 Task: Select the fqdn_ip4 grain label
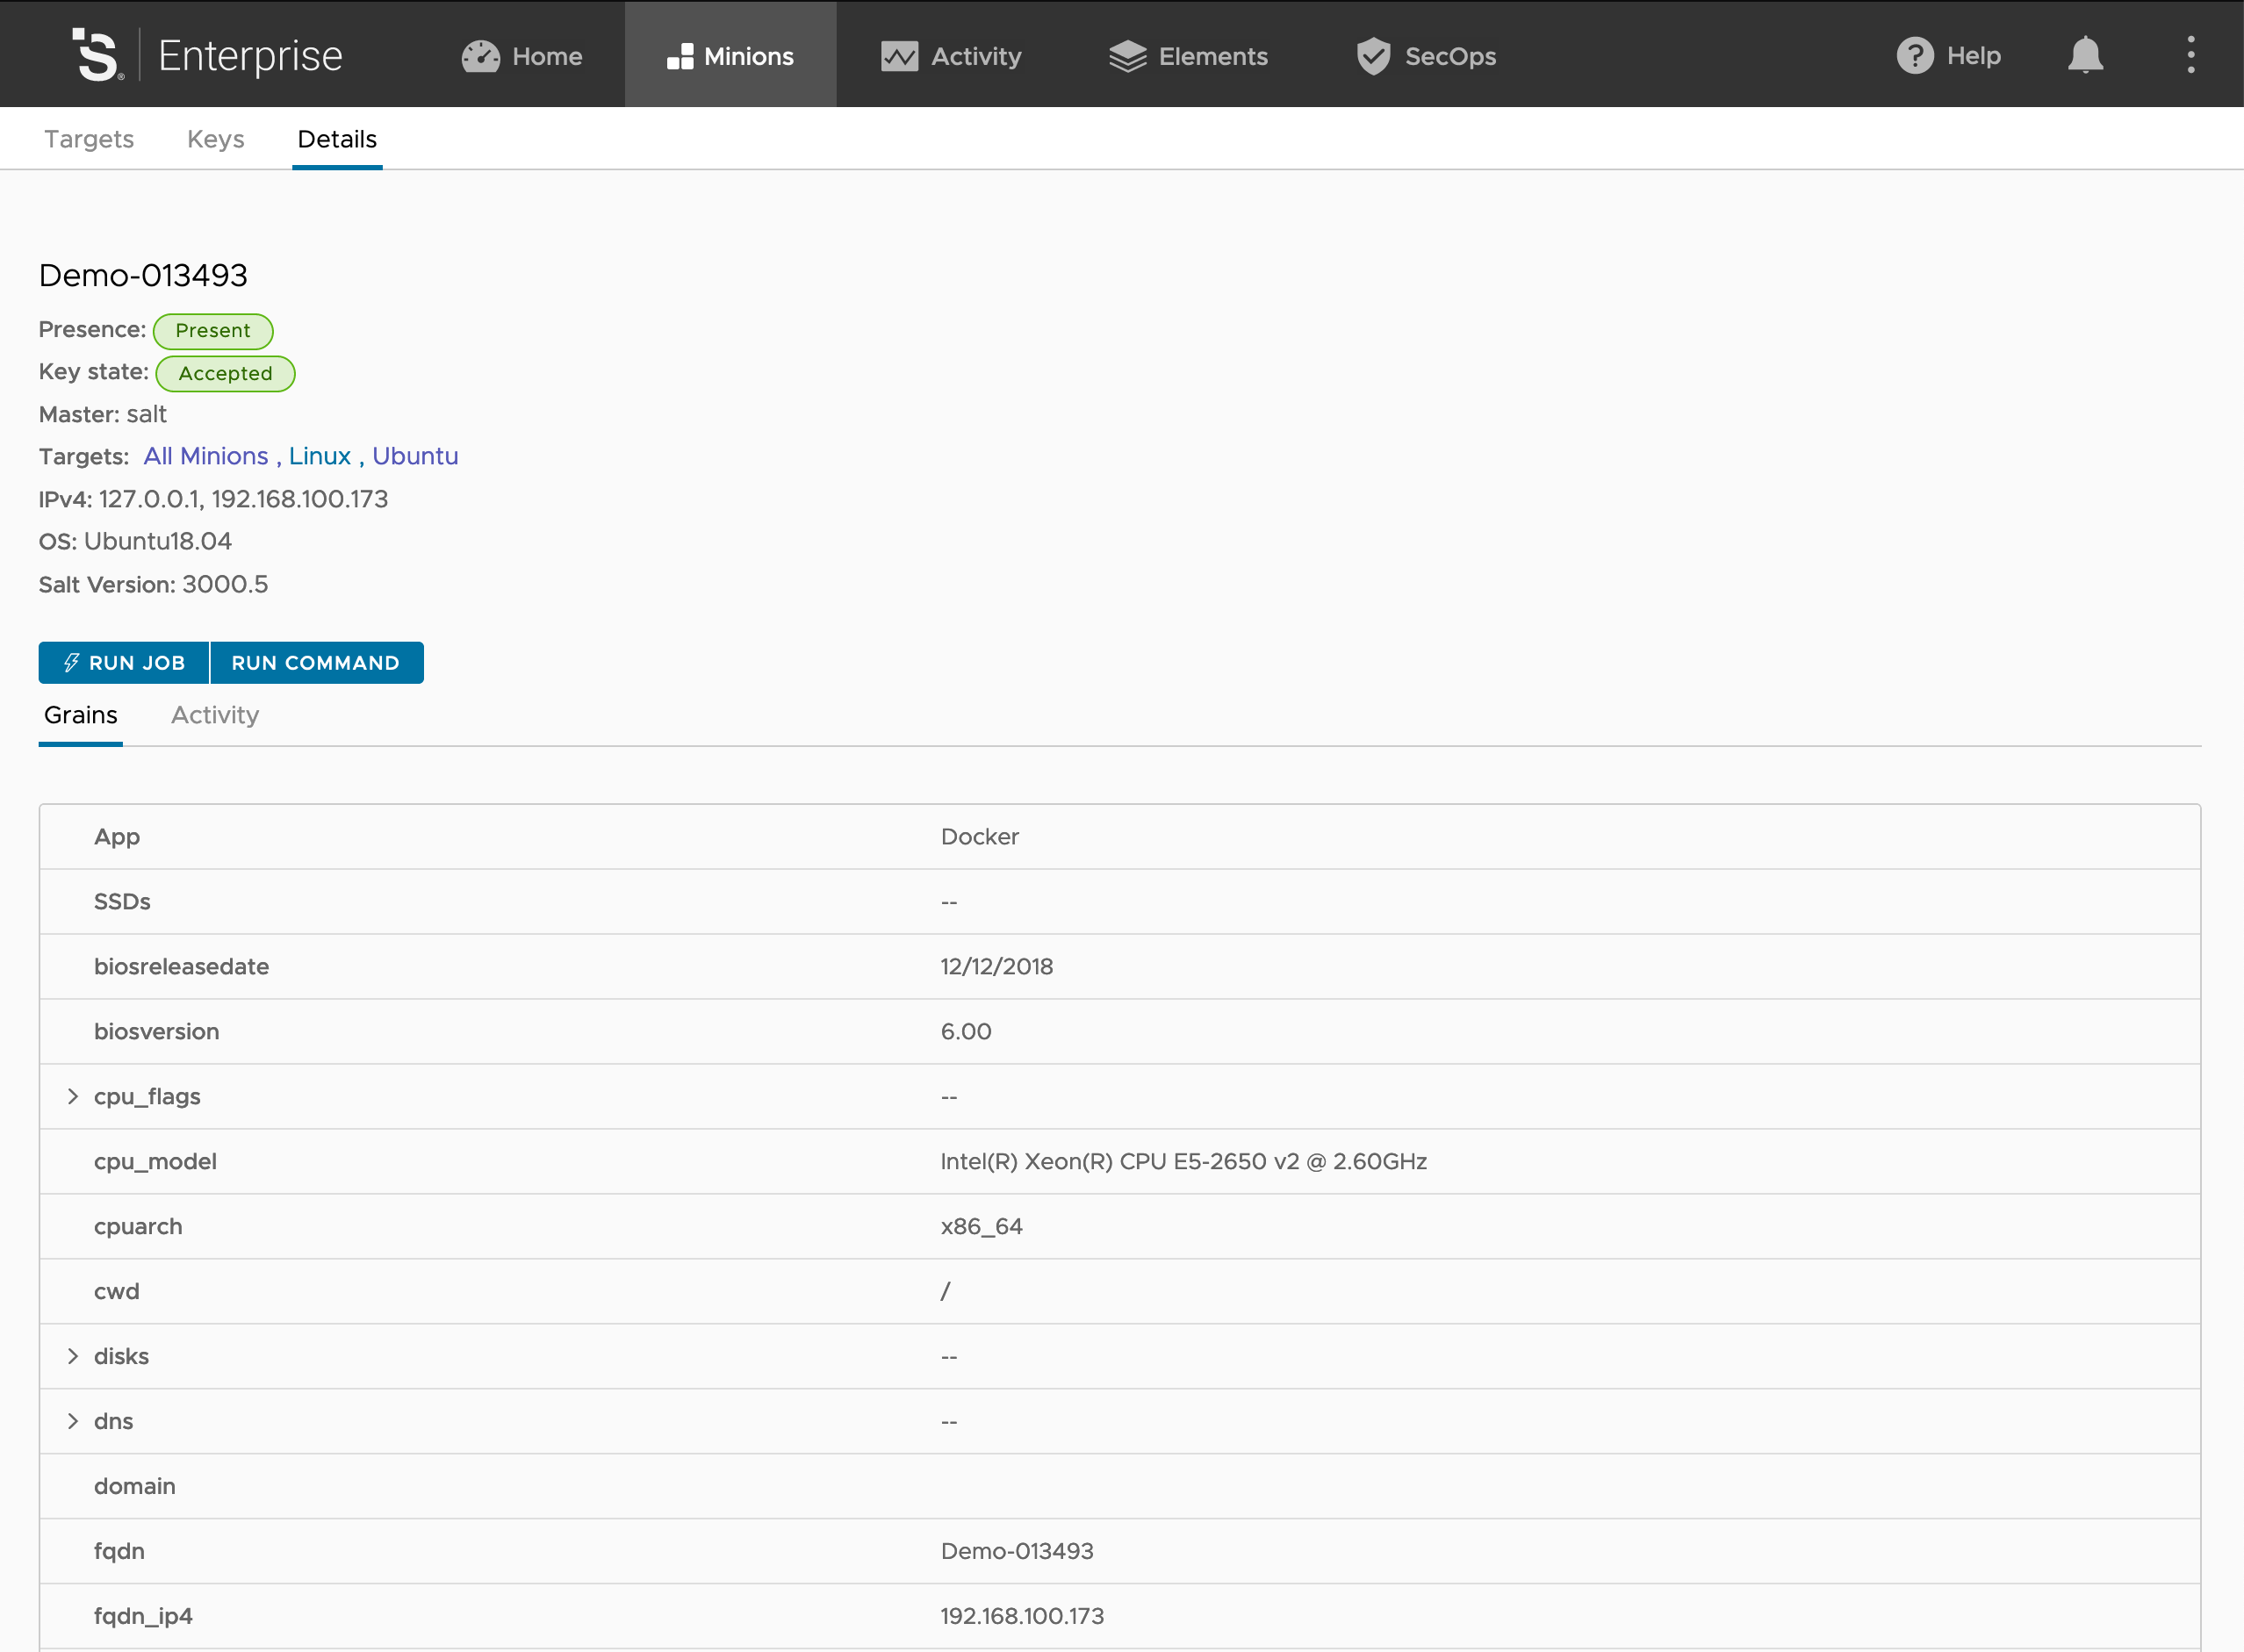pyautogui.click(x=143, y=1617)
